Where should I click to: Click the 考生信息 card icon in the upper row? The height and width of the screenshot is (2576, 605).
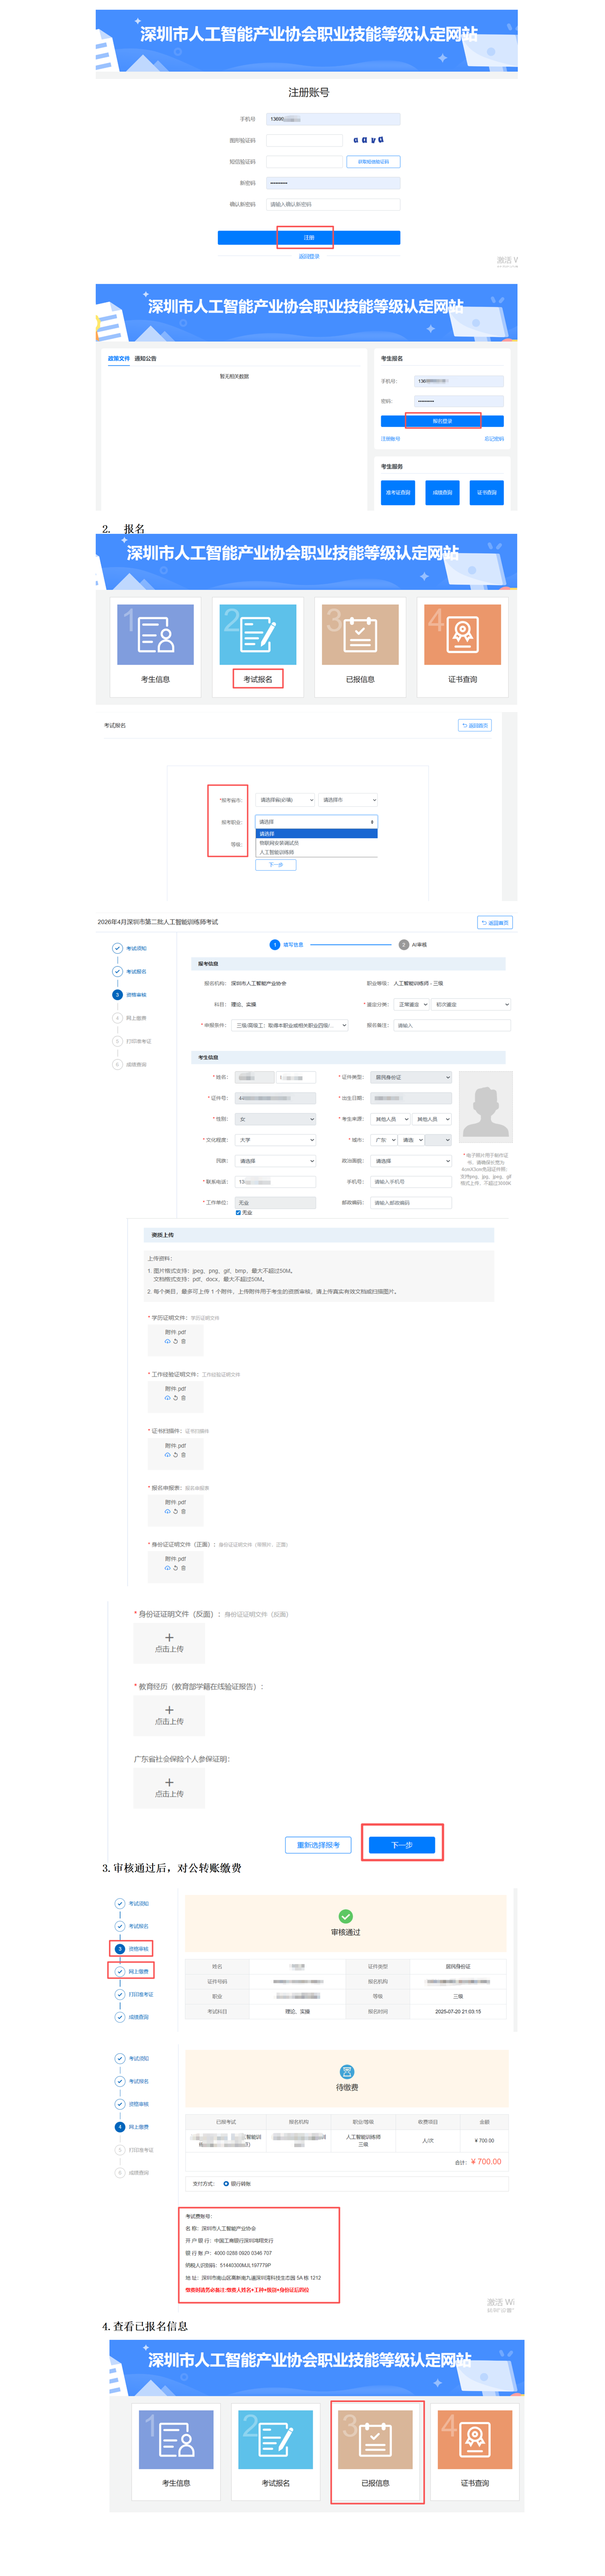[x=155, y=634]
